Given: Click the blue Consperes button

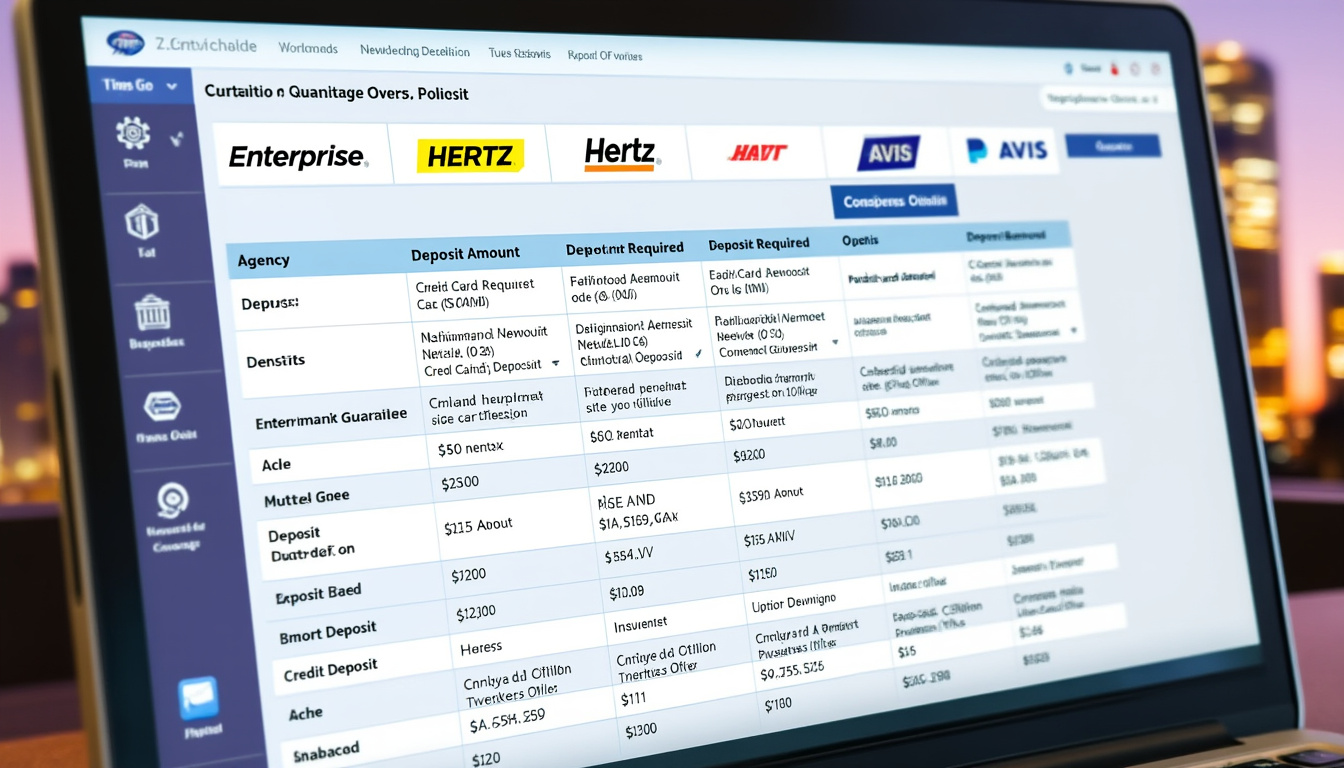Looking at the screenshot, I should tap(894, 201).
